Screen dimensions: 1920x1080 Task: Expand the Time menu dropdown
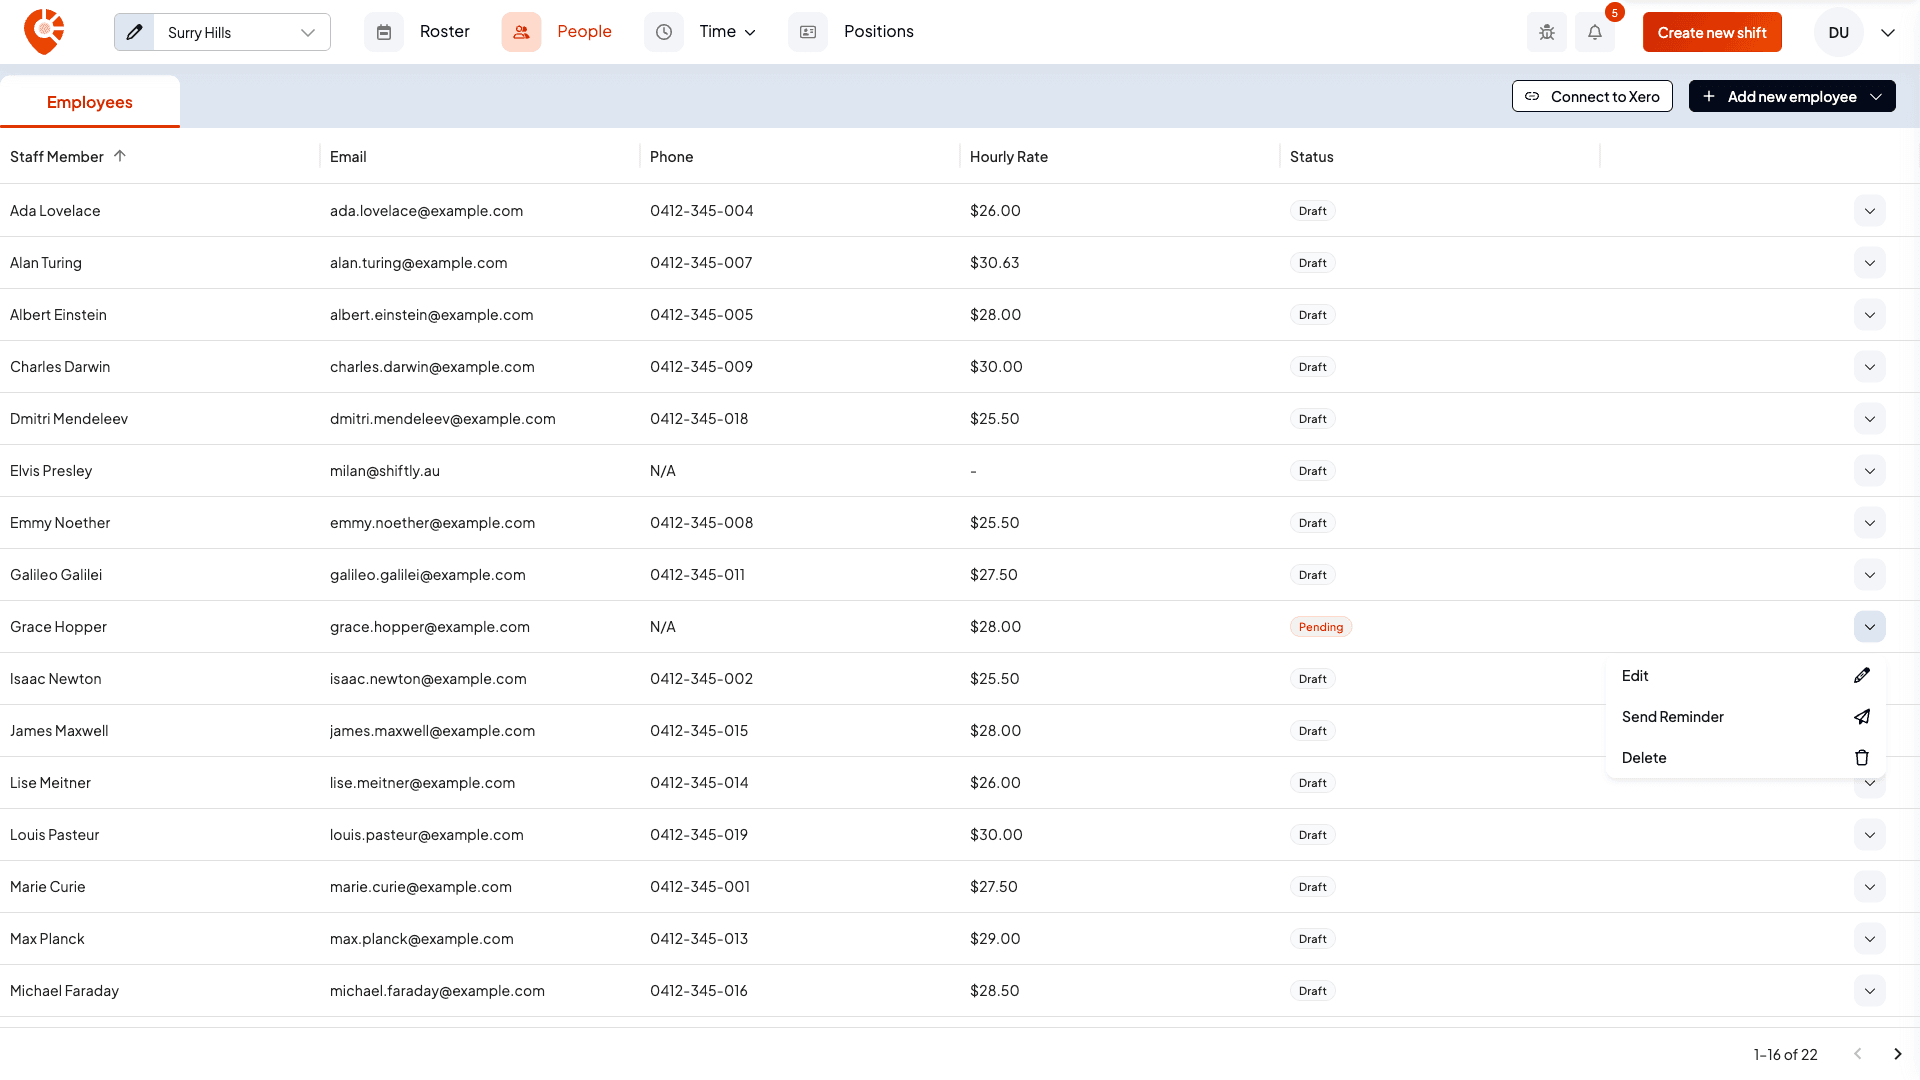point(751,33)
